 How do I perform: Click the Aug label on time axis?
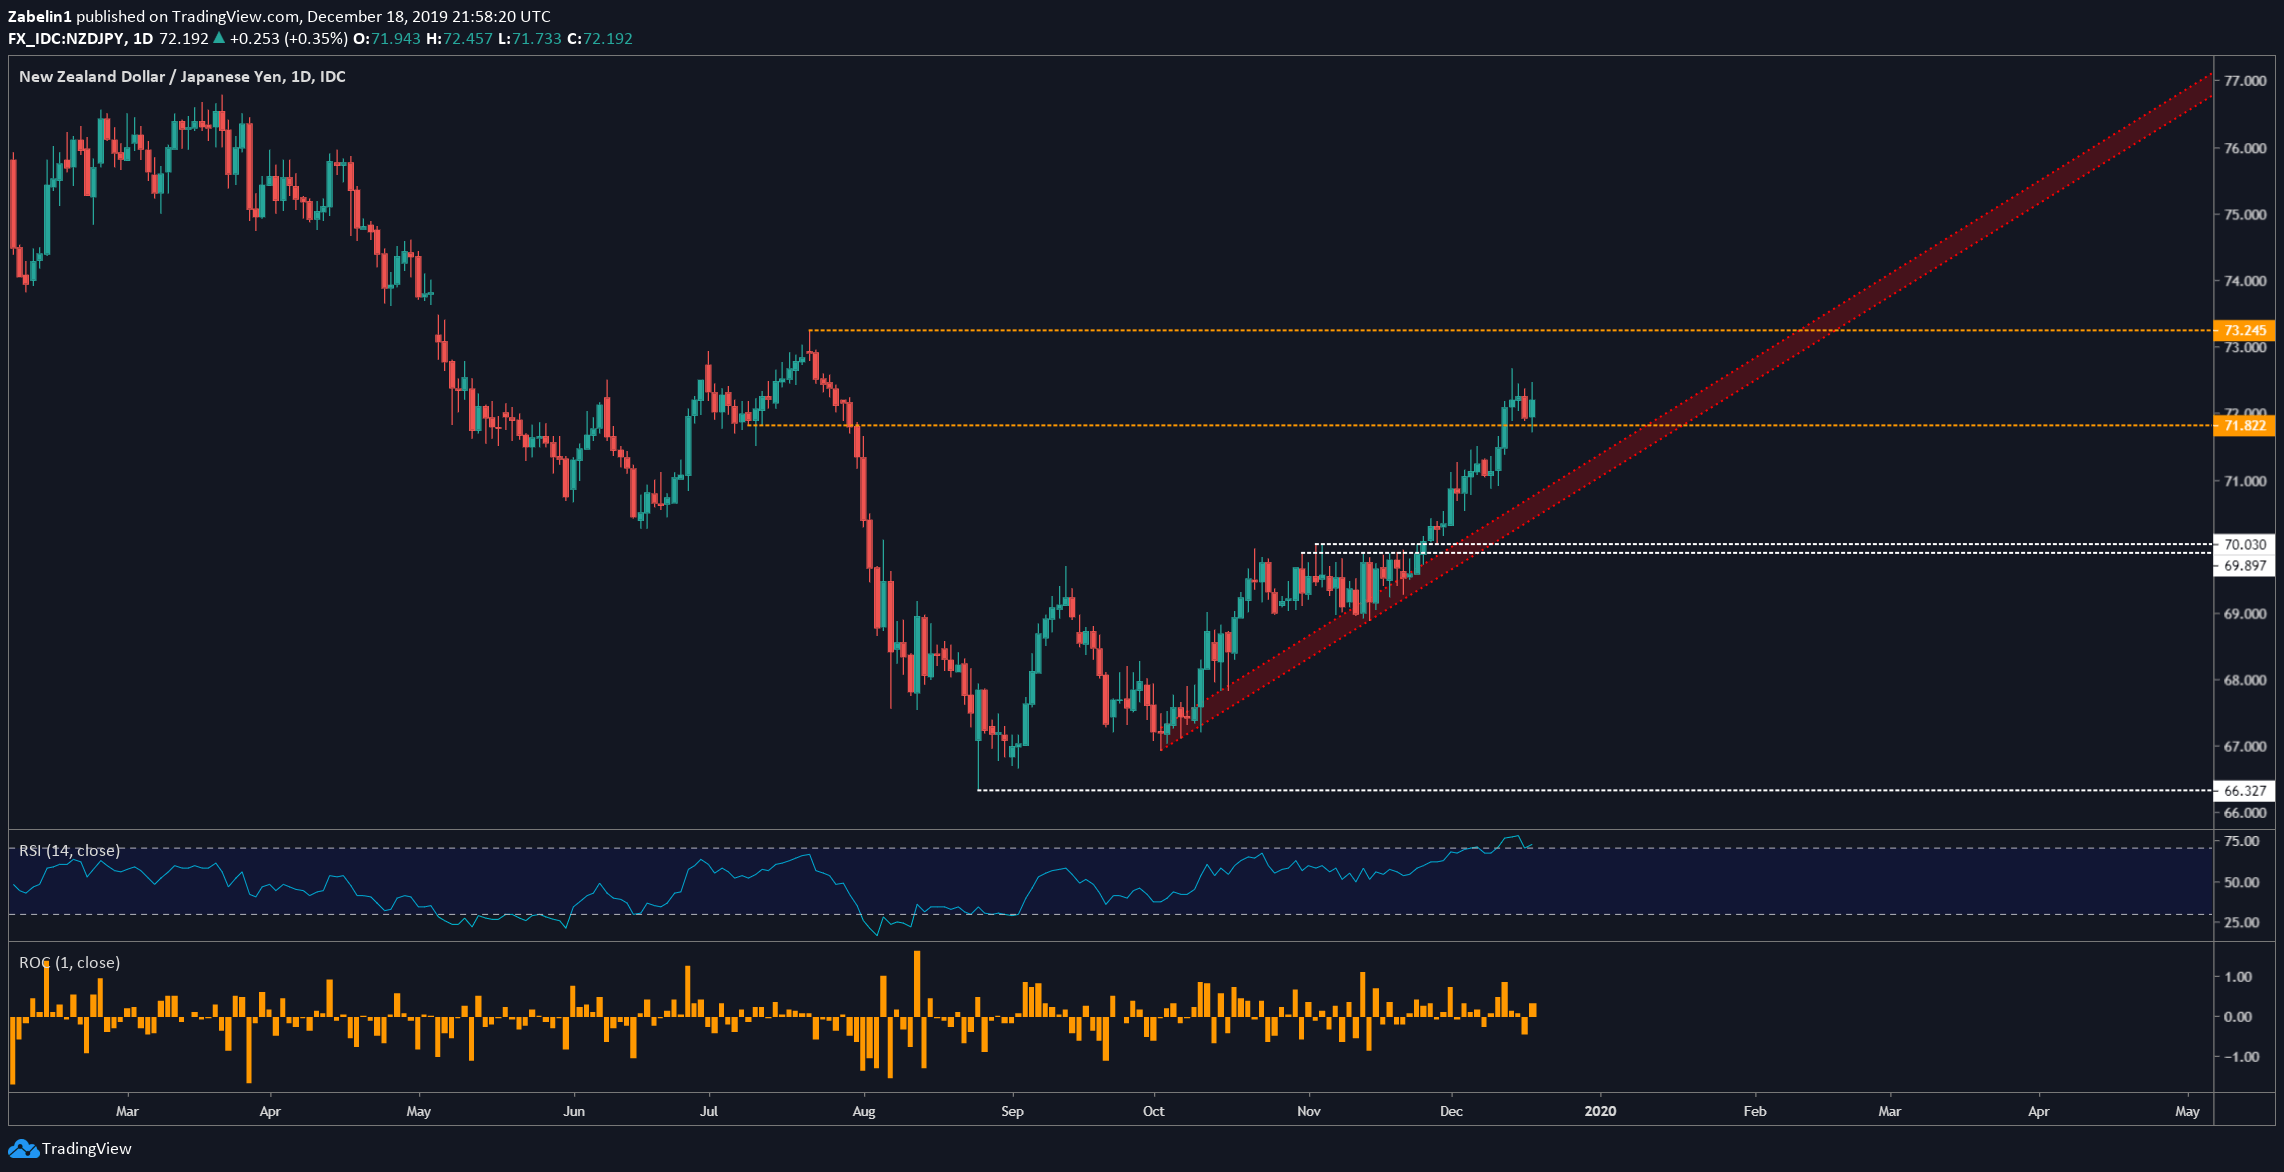[864, 1112]
